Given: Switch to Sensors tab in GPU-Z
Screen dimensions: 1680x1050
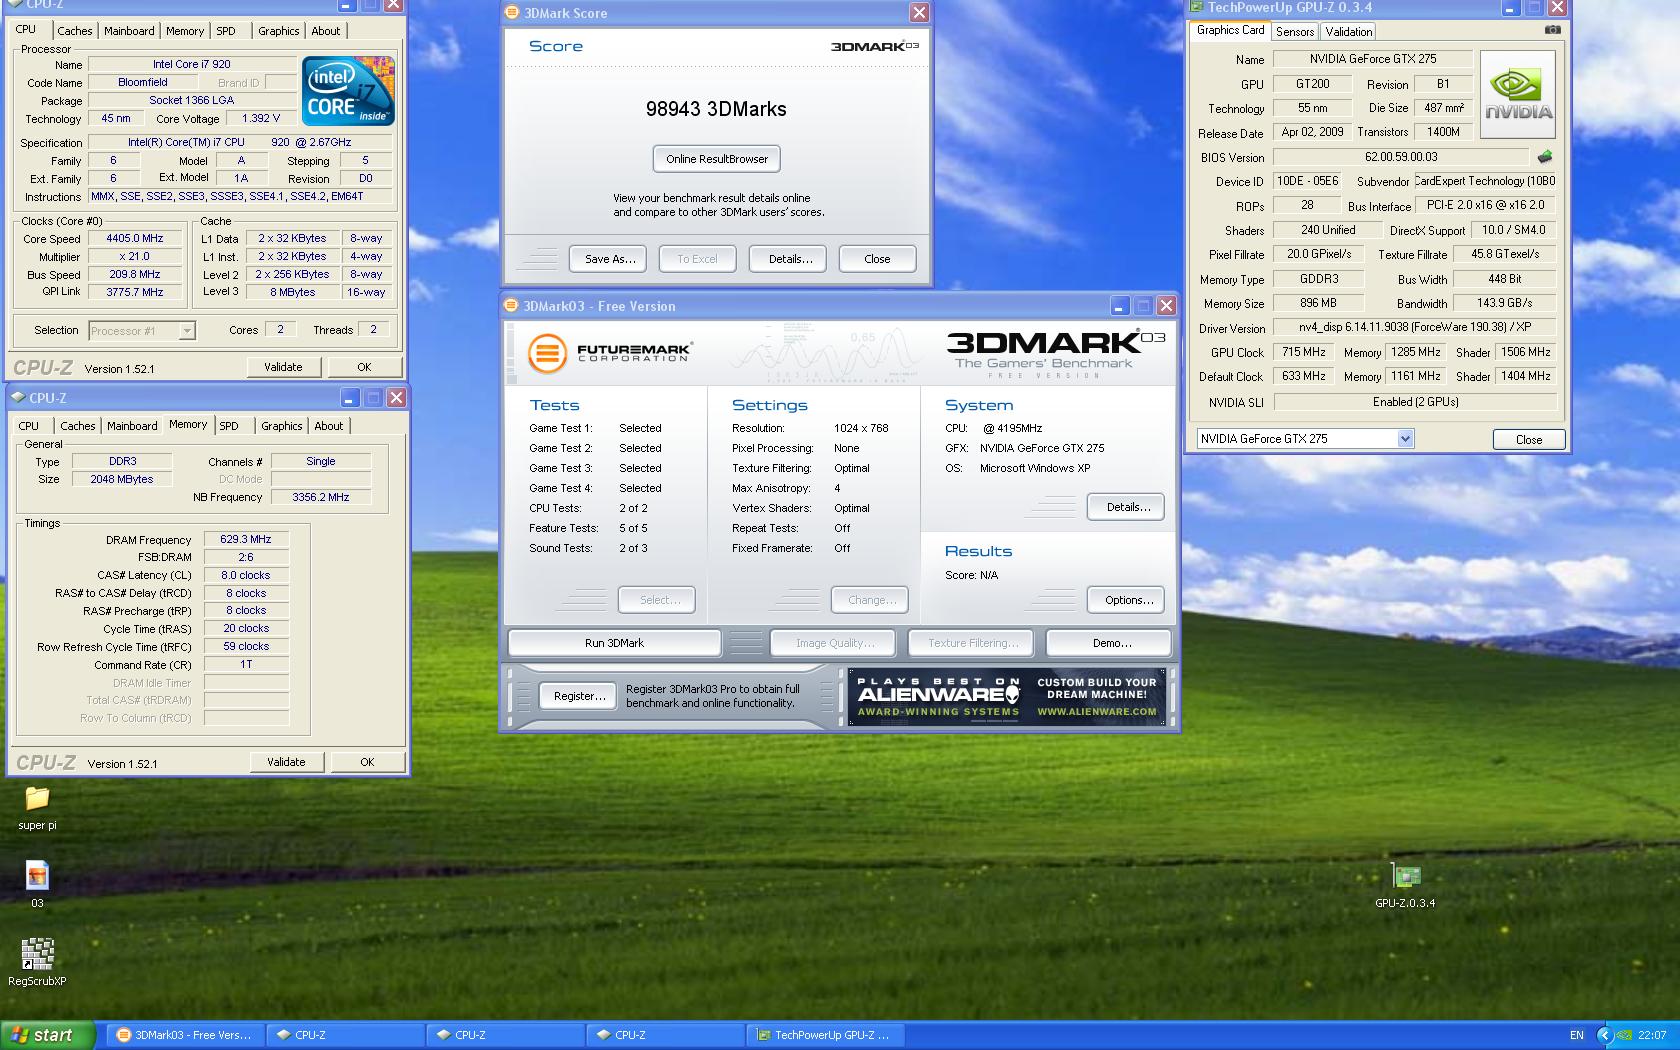Looking at the screenshot, I should (1295, 32).
